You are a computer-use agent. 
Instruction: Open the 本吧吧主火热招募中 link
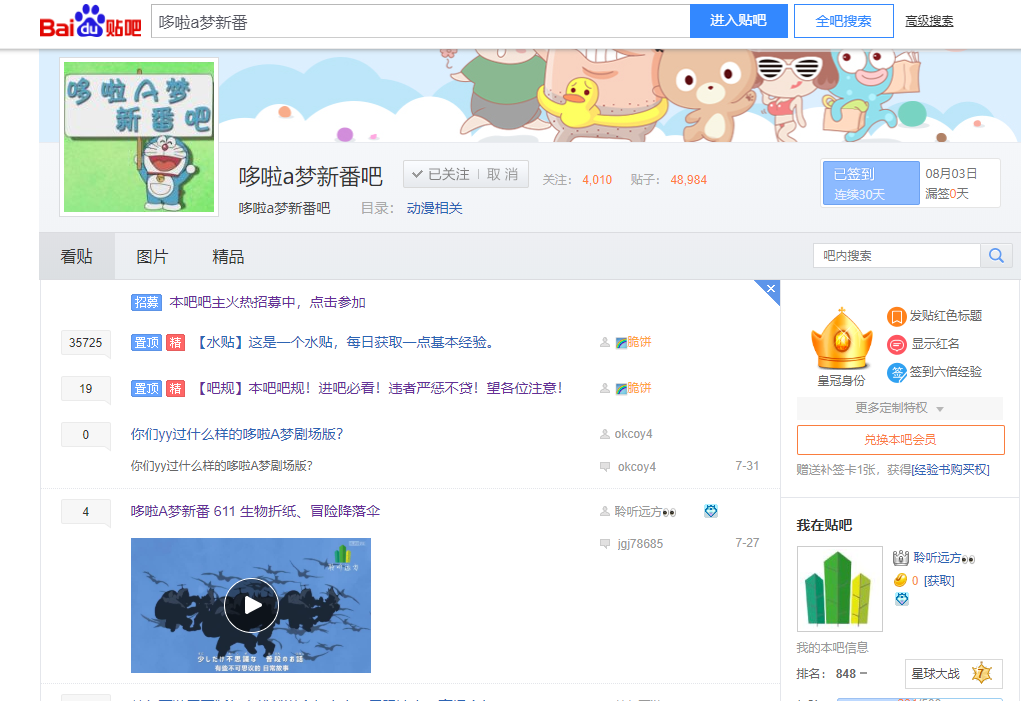pos(267,302)
